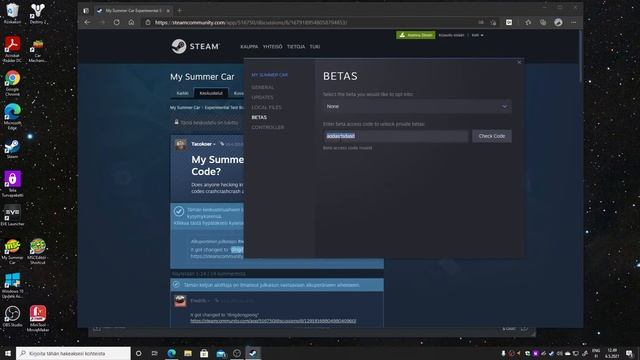
Task: Open Acrobat Reader DC desktop icon
Action: pyautogui.click(x=12, y=49)
